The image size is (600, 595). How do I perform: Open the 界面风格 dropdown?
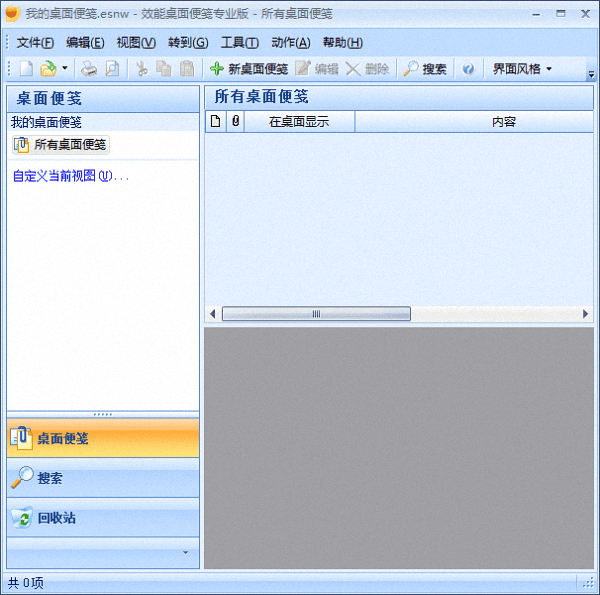click(x=522, y=69)
